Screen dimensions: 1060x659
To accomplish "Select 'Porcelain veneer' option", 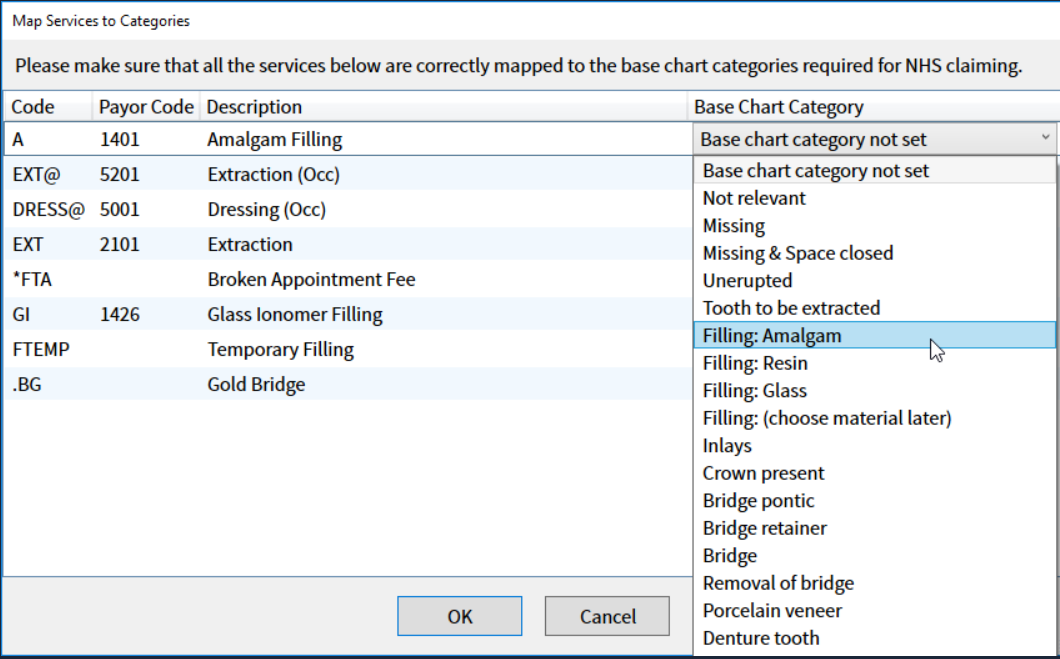I will click(x=772, y=611).
